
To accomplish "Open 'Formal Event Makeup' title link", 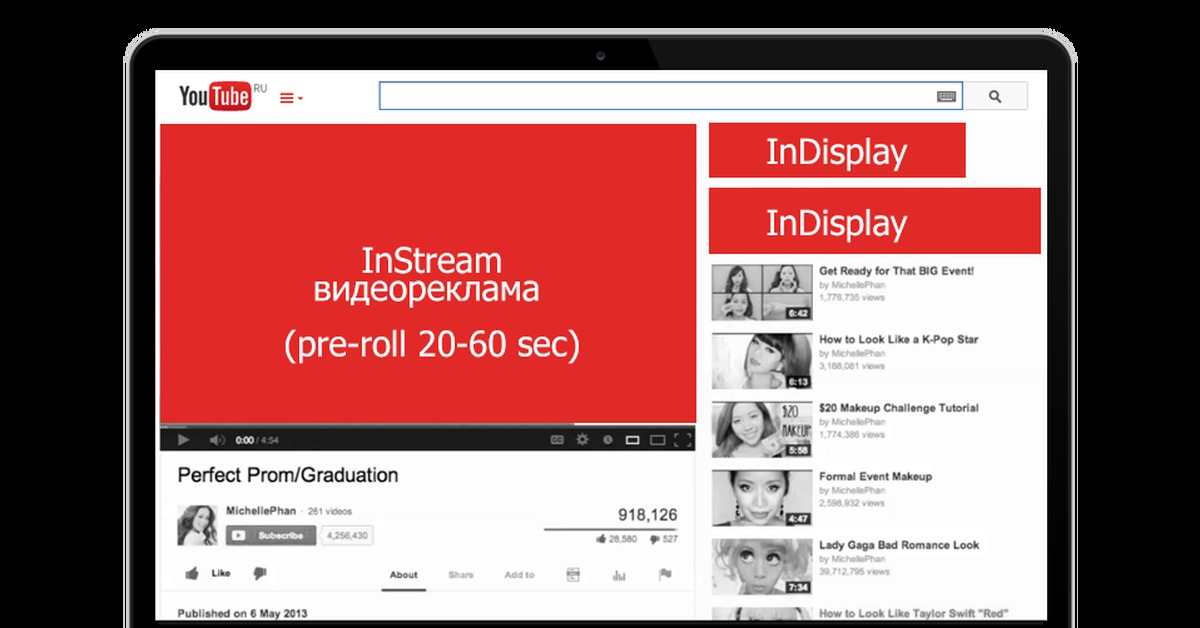I will pos(875,477).
